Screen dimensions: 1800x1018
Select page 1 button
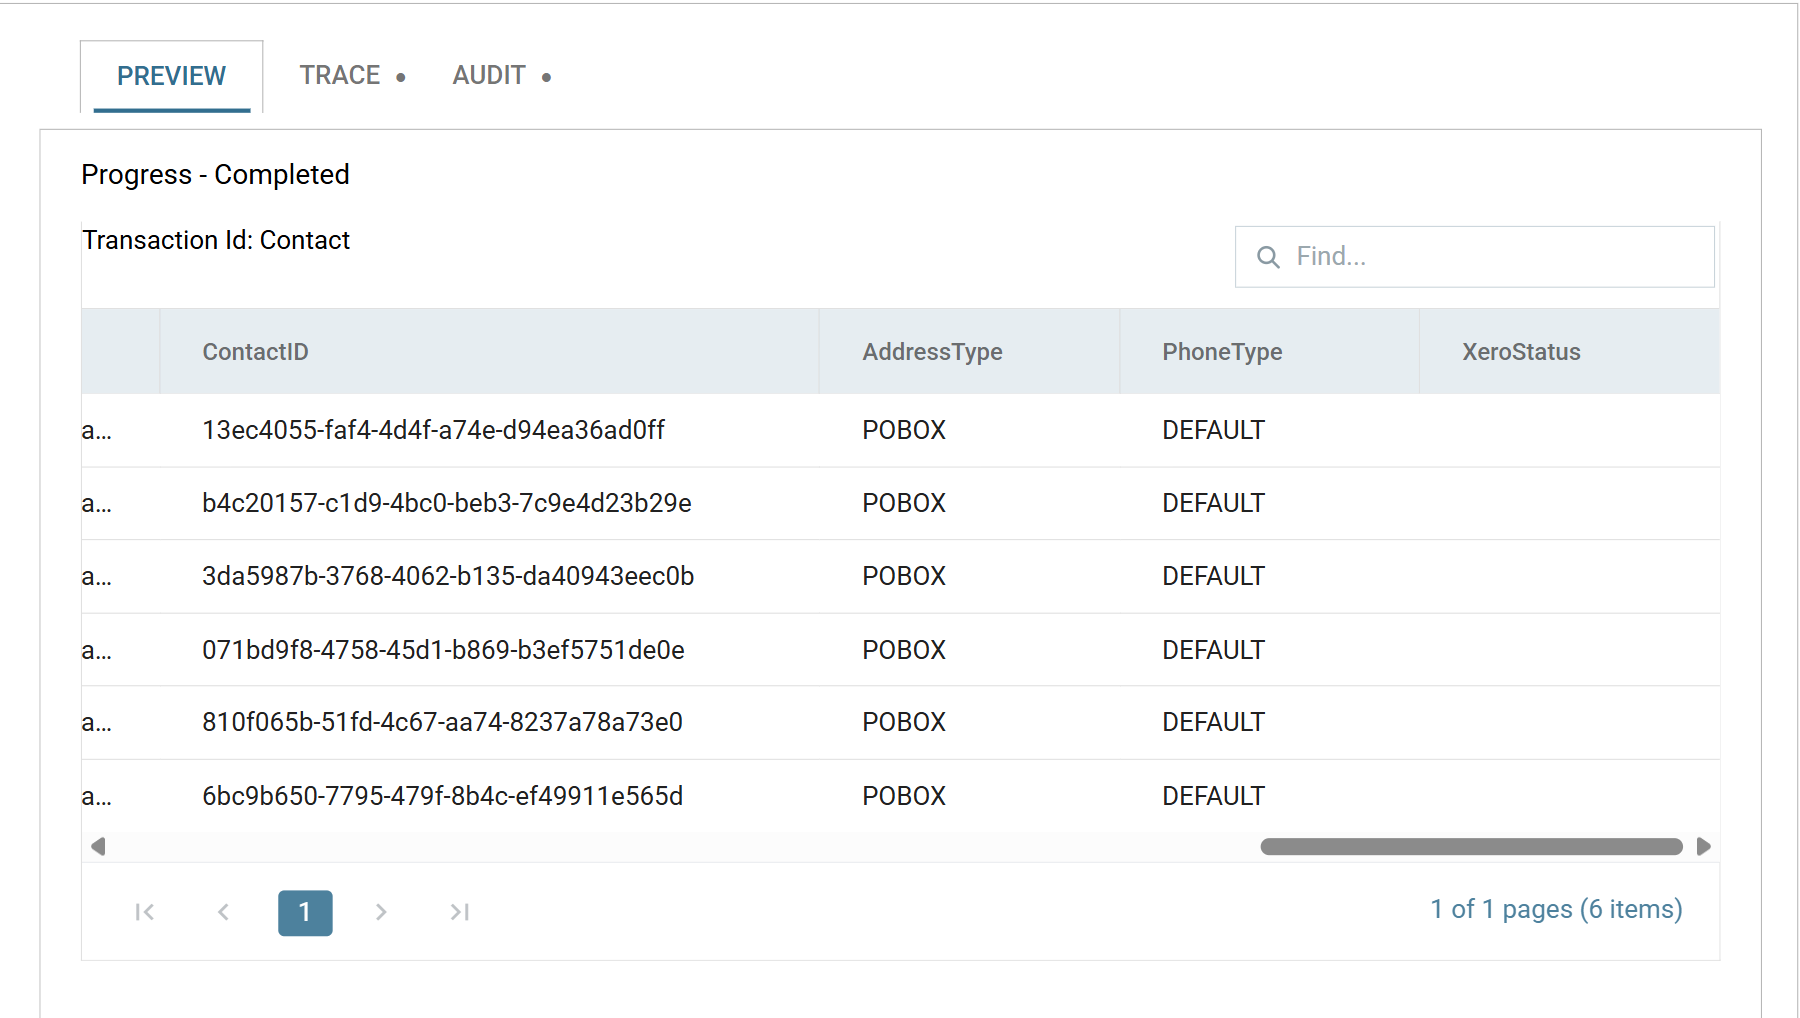click(305, 913)
